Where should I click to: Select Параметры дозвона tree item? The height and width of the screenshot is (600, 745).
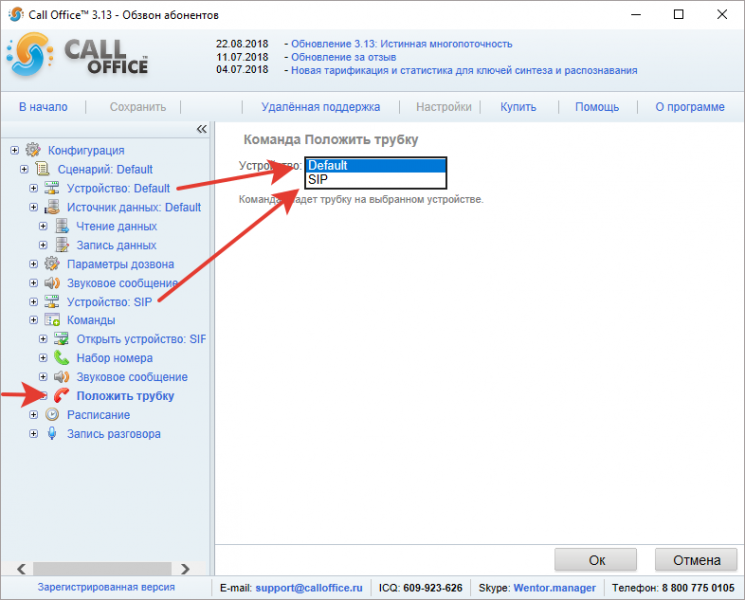click(x=120, y=264)
